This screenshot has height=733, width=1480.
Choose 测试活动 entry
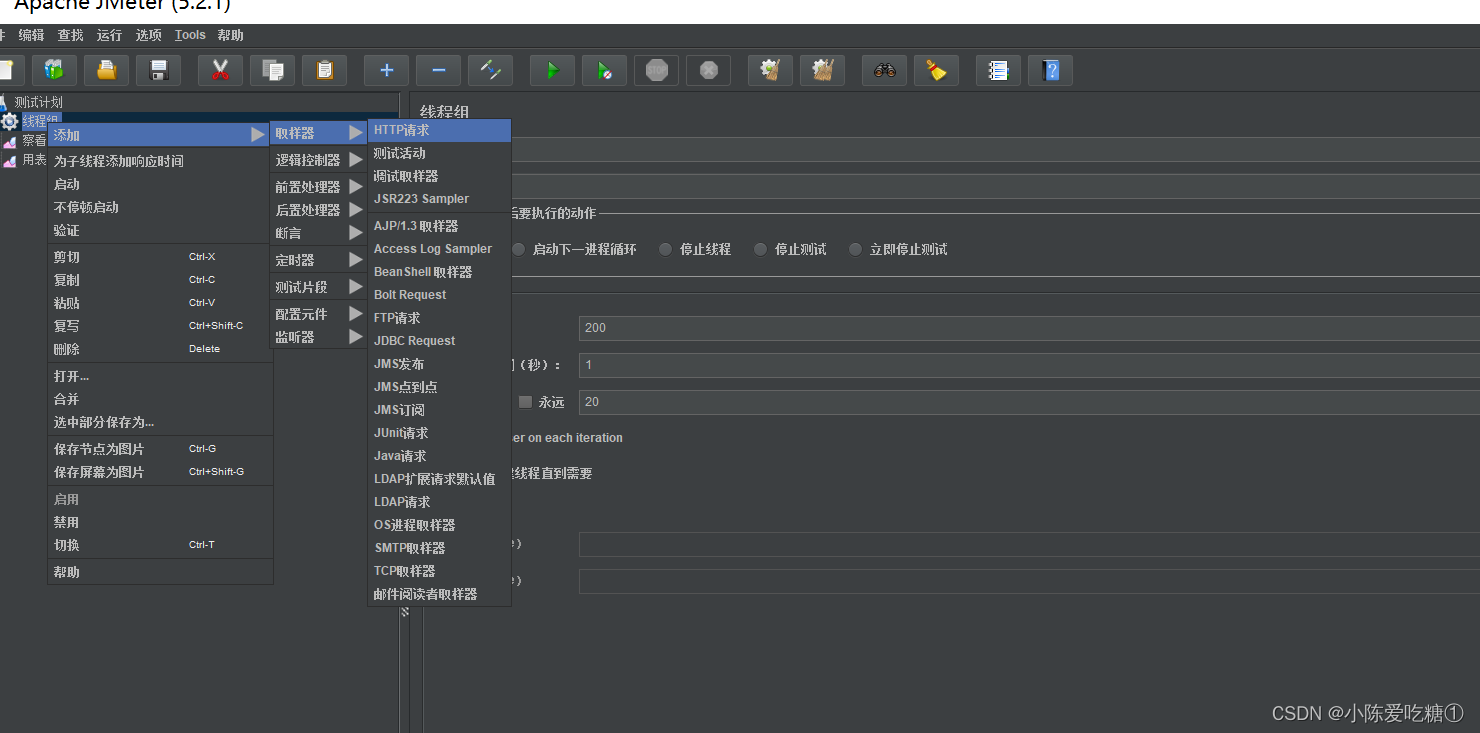440,153
